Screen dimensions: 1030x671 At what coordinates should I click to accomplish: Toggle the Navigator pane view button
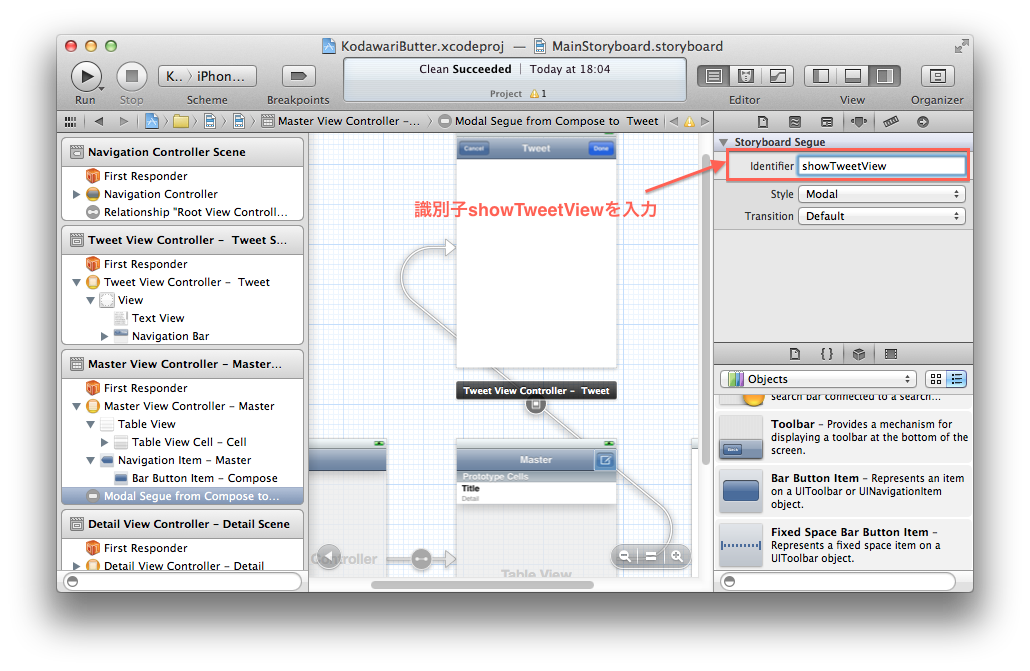tap(820, 76)
